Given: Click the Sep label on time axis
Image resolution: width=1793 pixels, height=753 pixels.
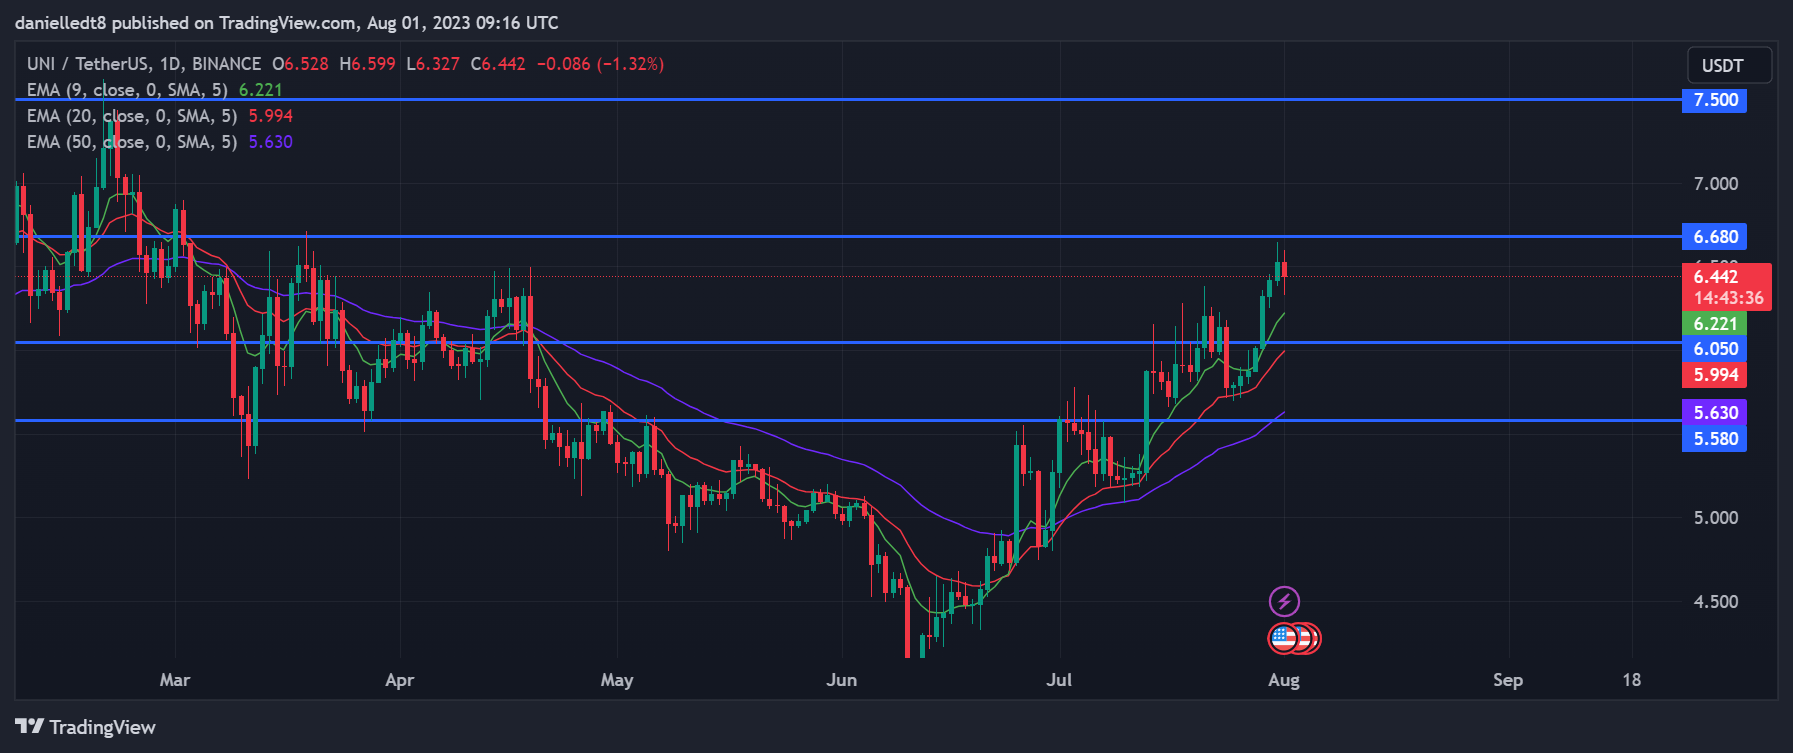Looking at the screenshot, I should click(1508, 680).
